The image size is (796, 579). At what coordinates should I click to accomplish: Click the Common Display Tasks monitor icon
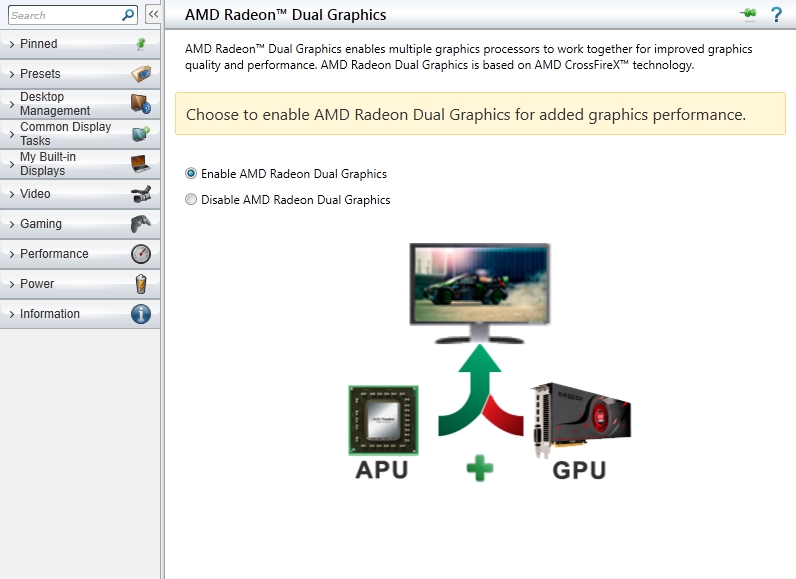[141, 133]
